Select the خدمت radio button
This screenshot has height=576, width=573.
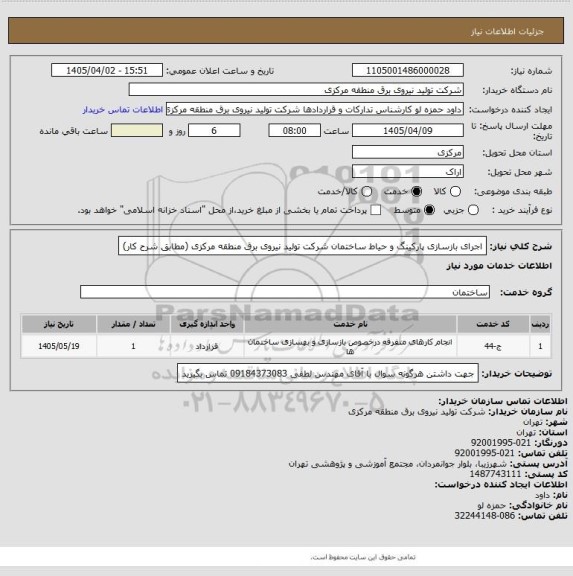(417, 191)
